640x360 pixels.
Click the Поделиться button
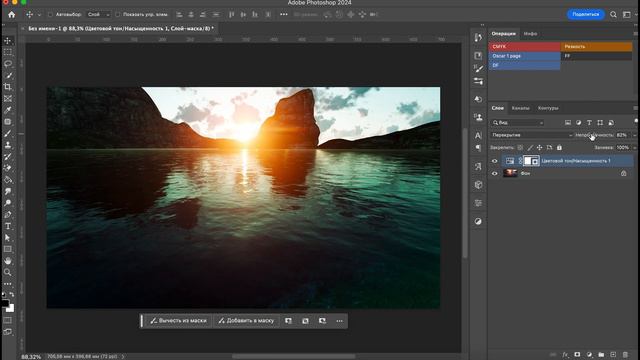click(585, 14)
